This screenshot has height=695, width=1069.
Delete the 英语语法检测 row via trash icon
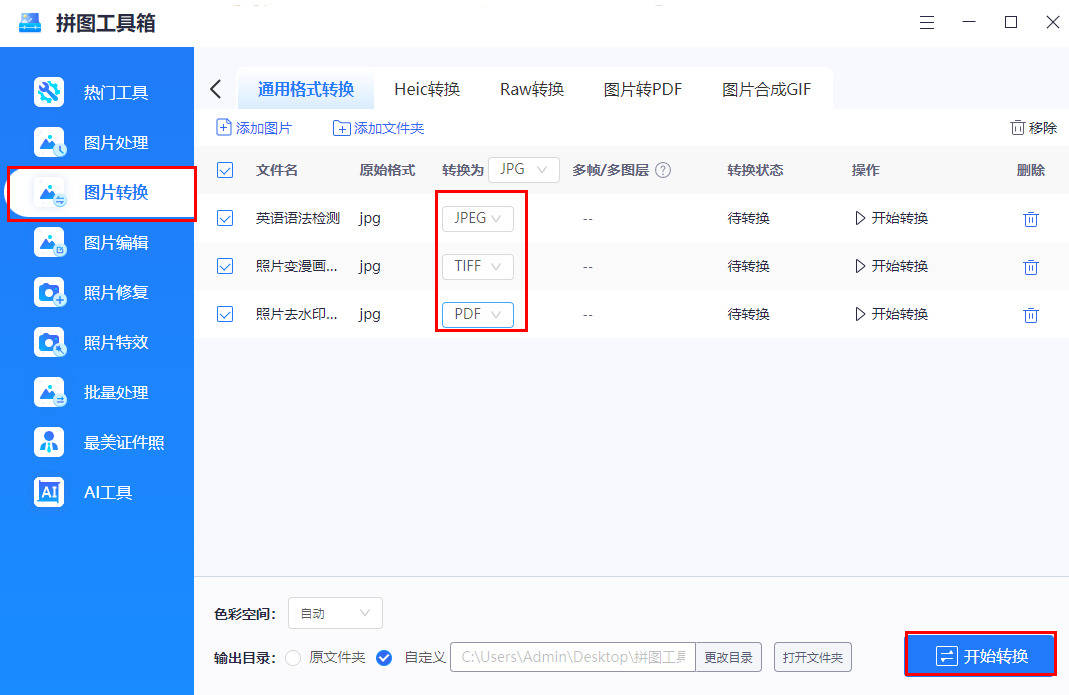1030,219
